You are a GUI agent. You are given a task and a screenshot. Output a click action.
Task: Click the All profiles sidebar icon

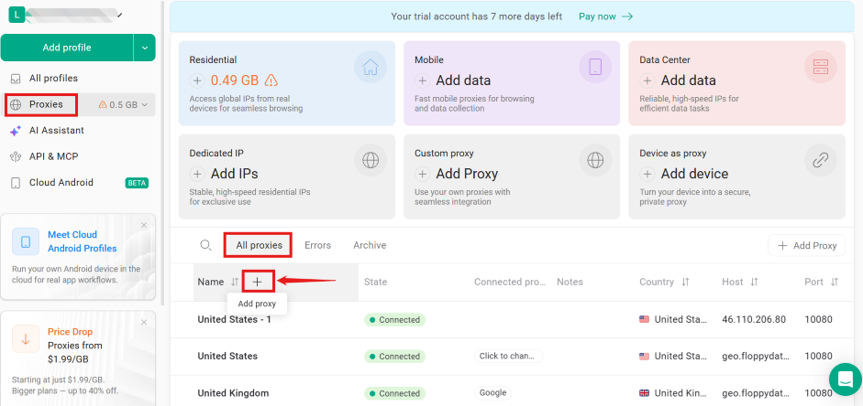16,78
